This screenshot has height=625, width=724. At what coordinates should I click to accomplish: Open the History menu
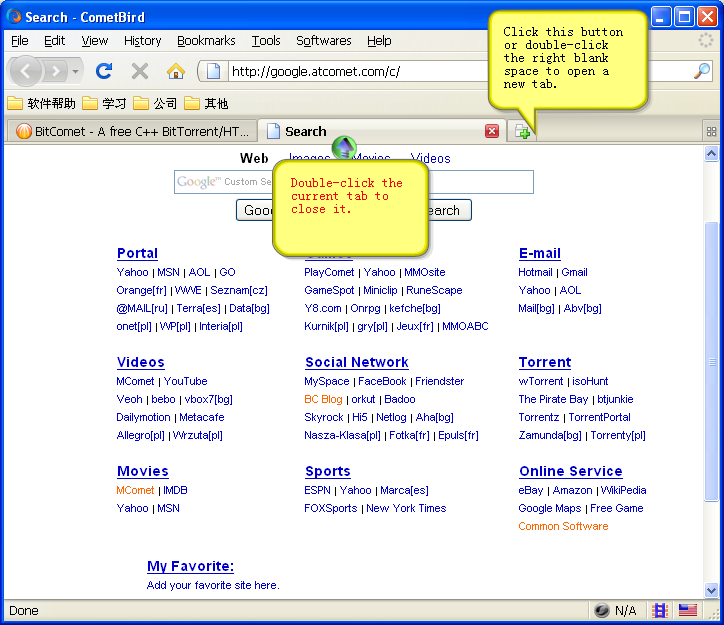142,41
